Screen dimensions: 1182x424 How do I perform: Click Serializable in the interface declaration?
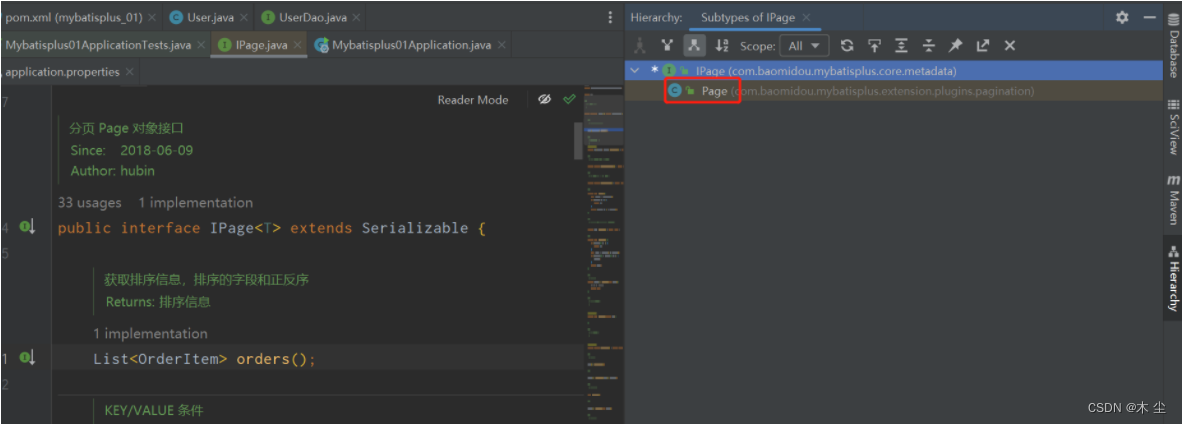(415, 228)
